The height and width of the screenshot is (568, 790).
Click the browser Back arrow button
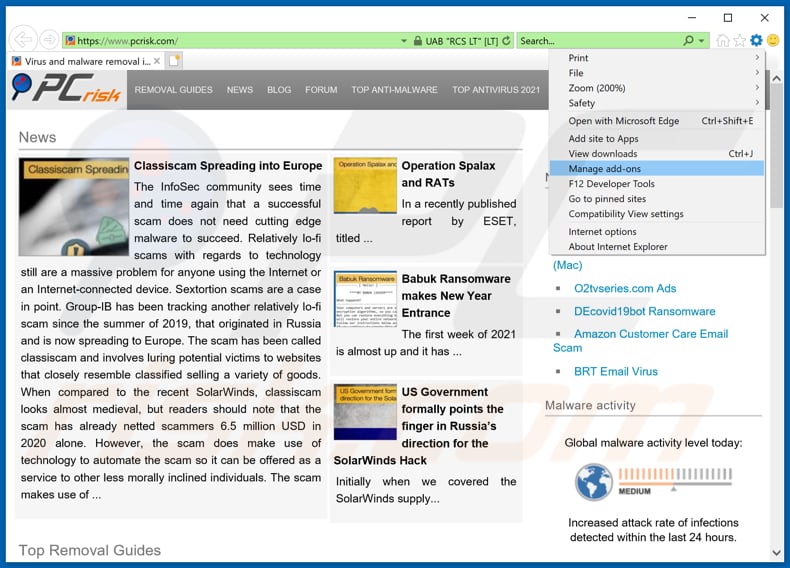tap(22, 40)
